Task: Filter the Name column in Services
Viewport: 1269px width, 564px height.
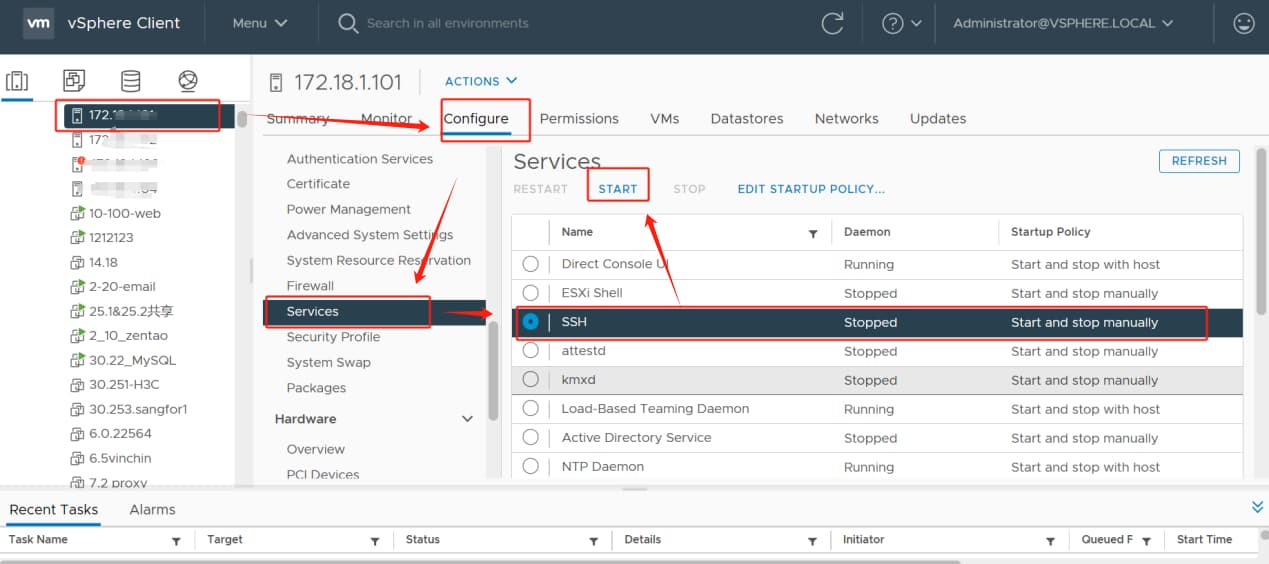Action: pyautogui.click(x=813, y=233)
